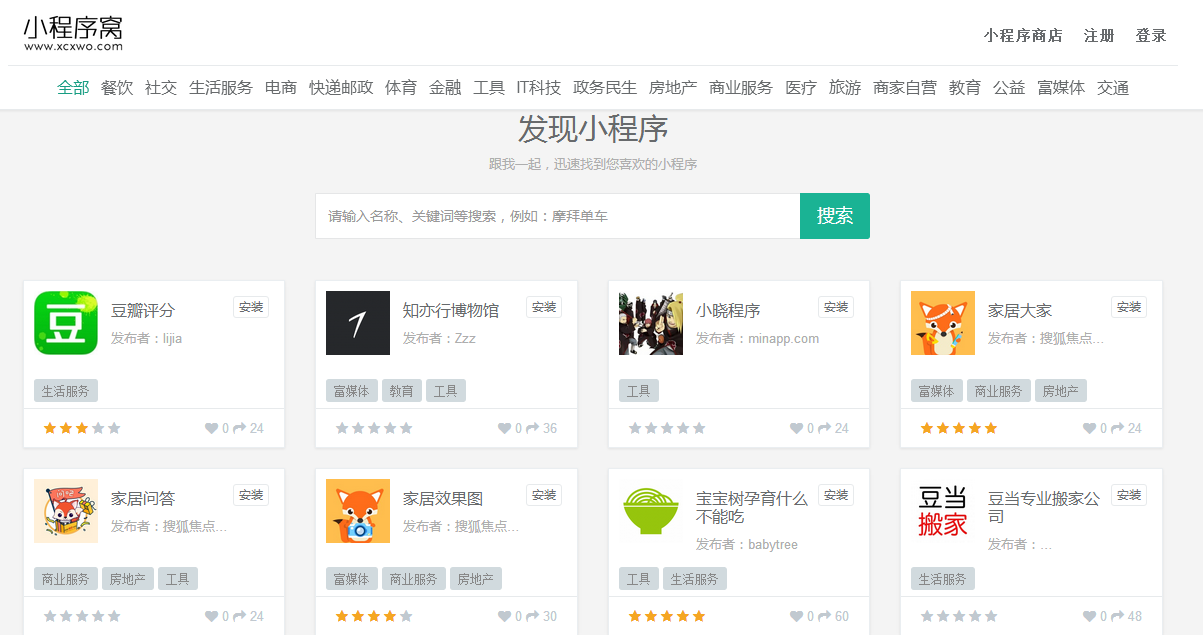Open the 知亦行博物馆 dark app icon
1203x635 pixels.
pyautogui.click(x=358, y=323)
